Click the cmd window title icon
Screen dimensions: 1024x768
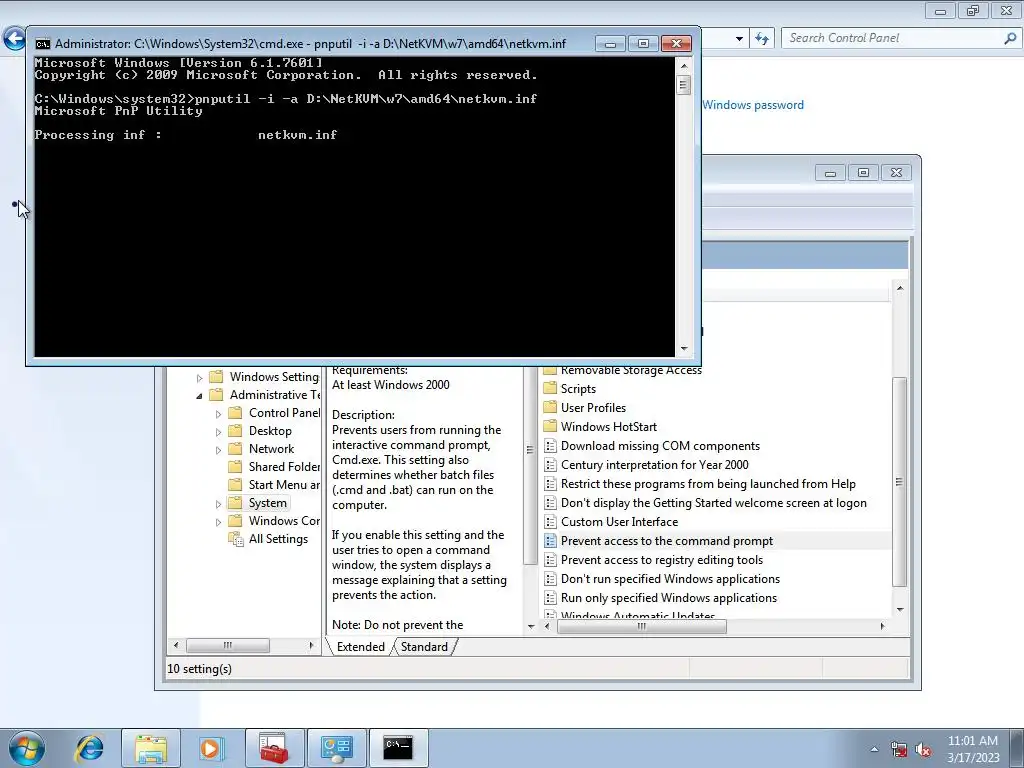pyautogui.click(x=42, y=44)
